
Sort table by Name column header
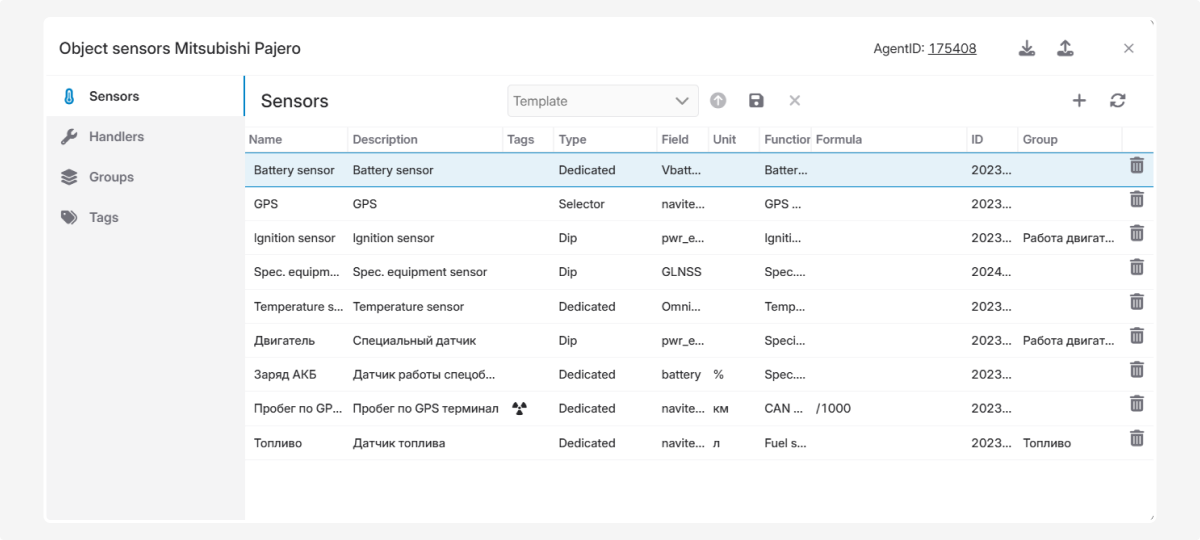(266, 139)
